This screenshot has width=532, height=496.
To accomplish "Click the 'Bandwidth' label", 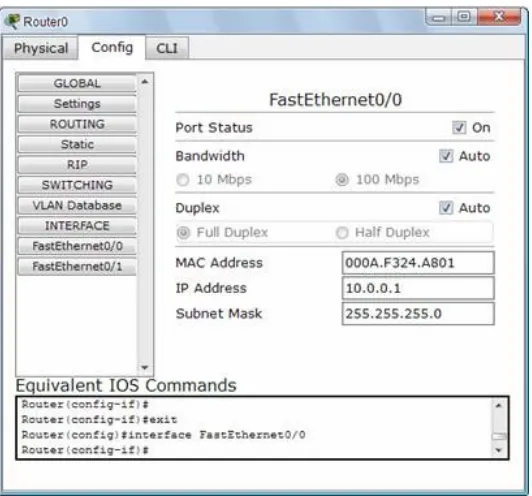I will click(210, 156).
